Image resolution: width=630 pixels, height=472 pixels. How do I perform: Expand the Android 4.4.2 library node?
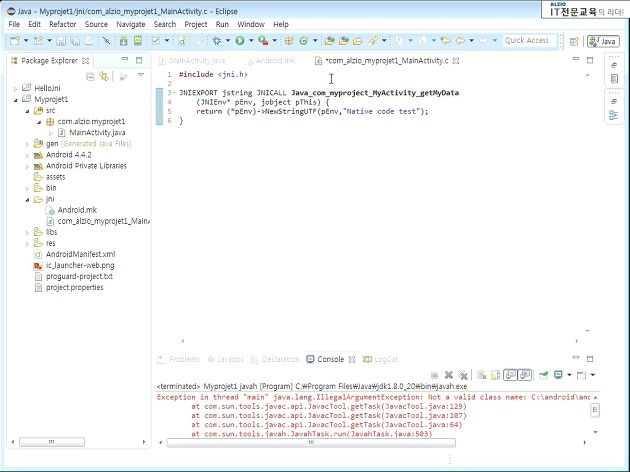[27, 155]
